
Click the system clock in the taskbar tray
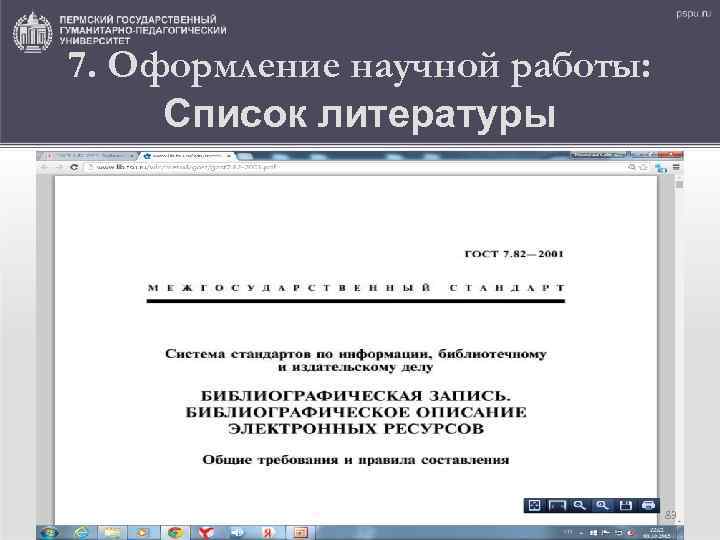click(656, 533)
